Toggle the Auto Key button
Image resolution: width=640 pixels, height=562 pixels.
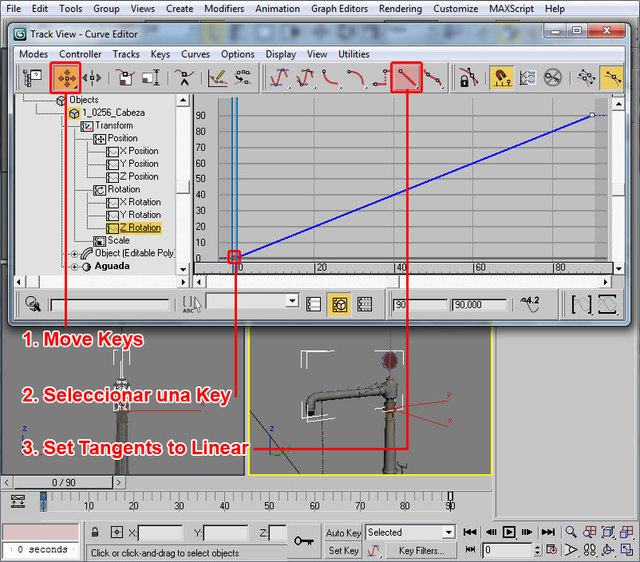click(x=343, y=533)
